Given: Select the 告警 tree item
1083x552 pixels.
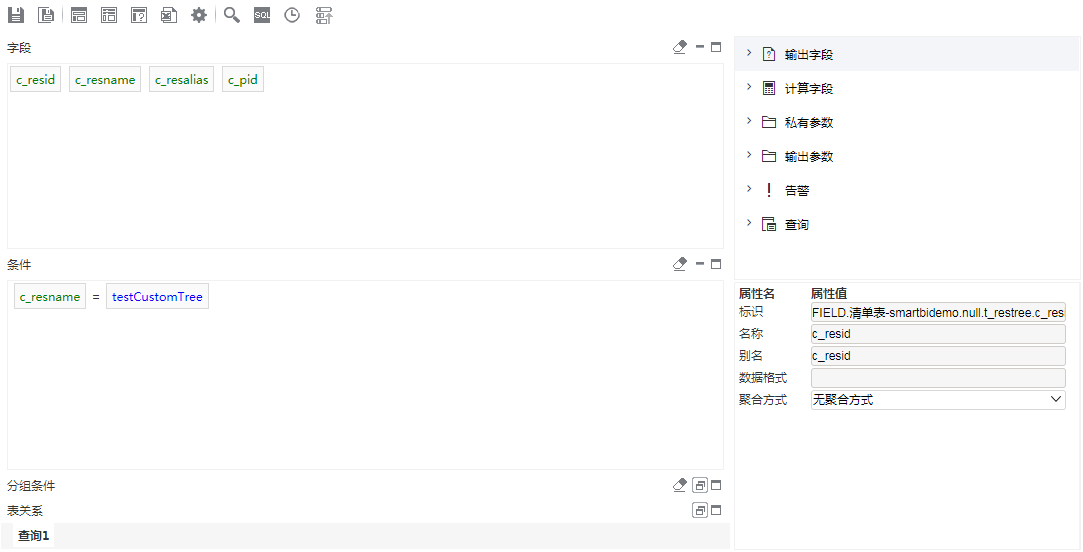Looking at the screenshot, I should (797, 190).
